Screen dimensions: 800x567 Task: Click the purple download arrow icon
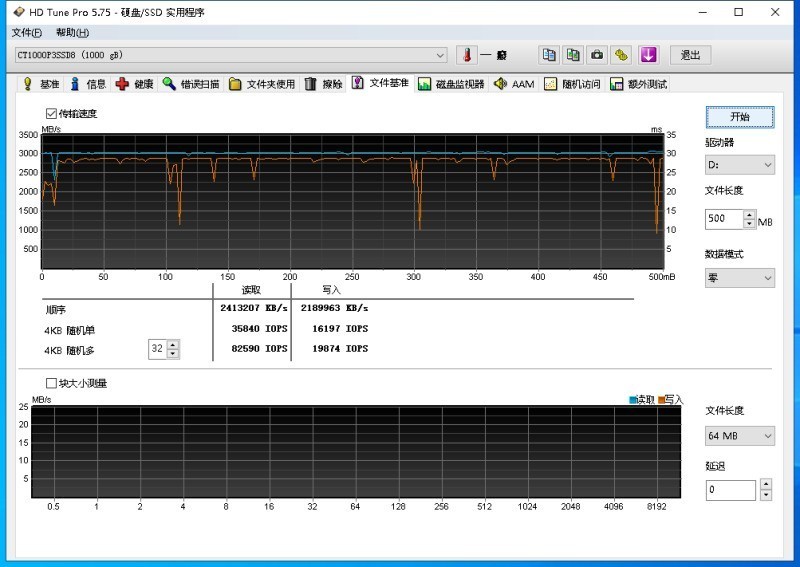click(648, 55)
